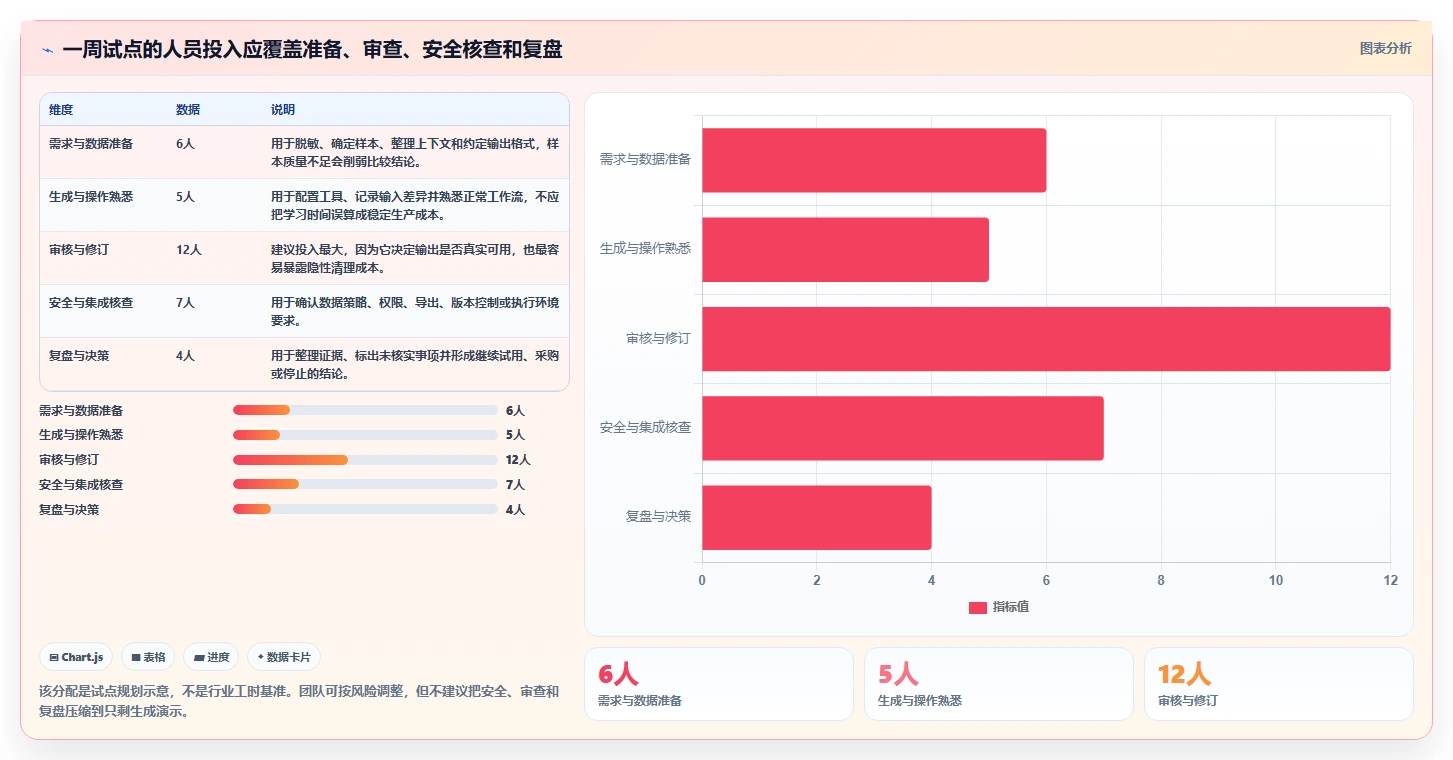Click the 生成与操作熟悉 y-axis label on chart
This screenshot has height=760, width=1453.
tap(645, 248)
